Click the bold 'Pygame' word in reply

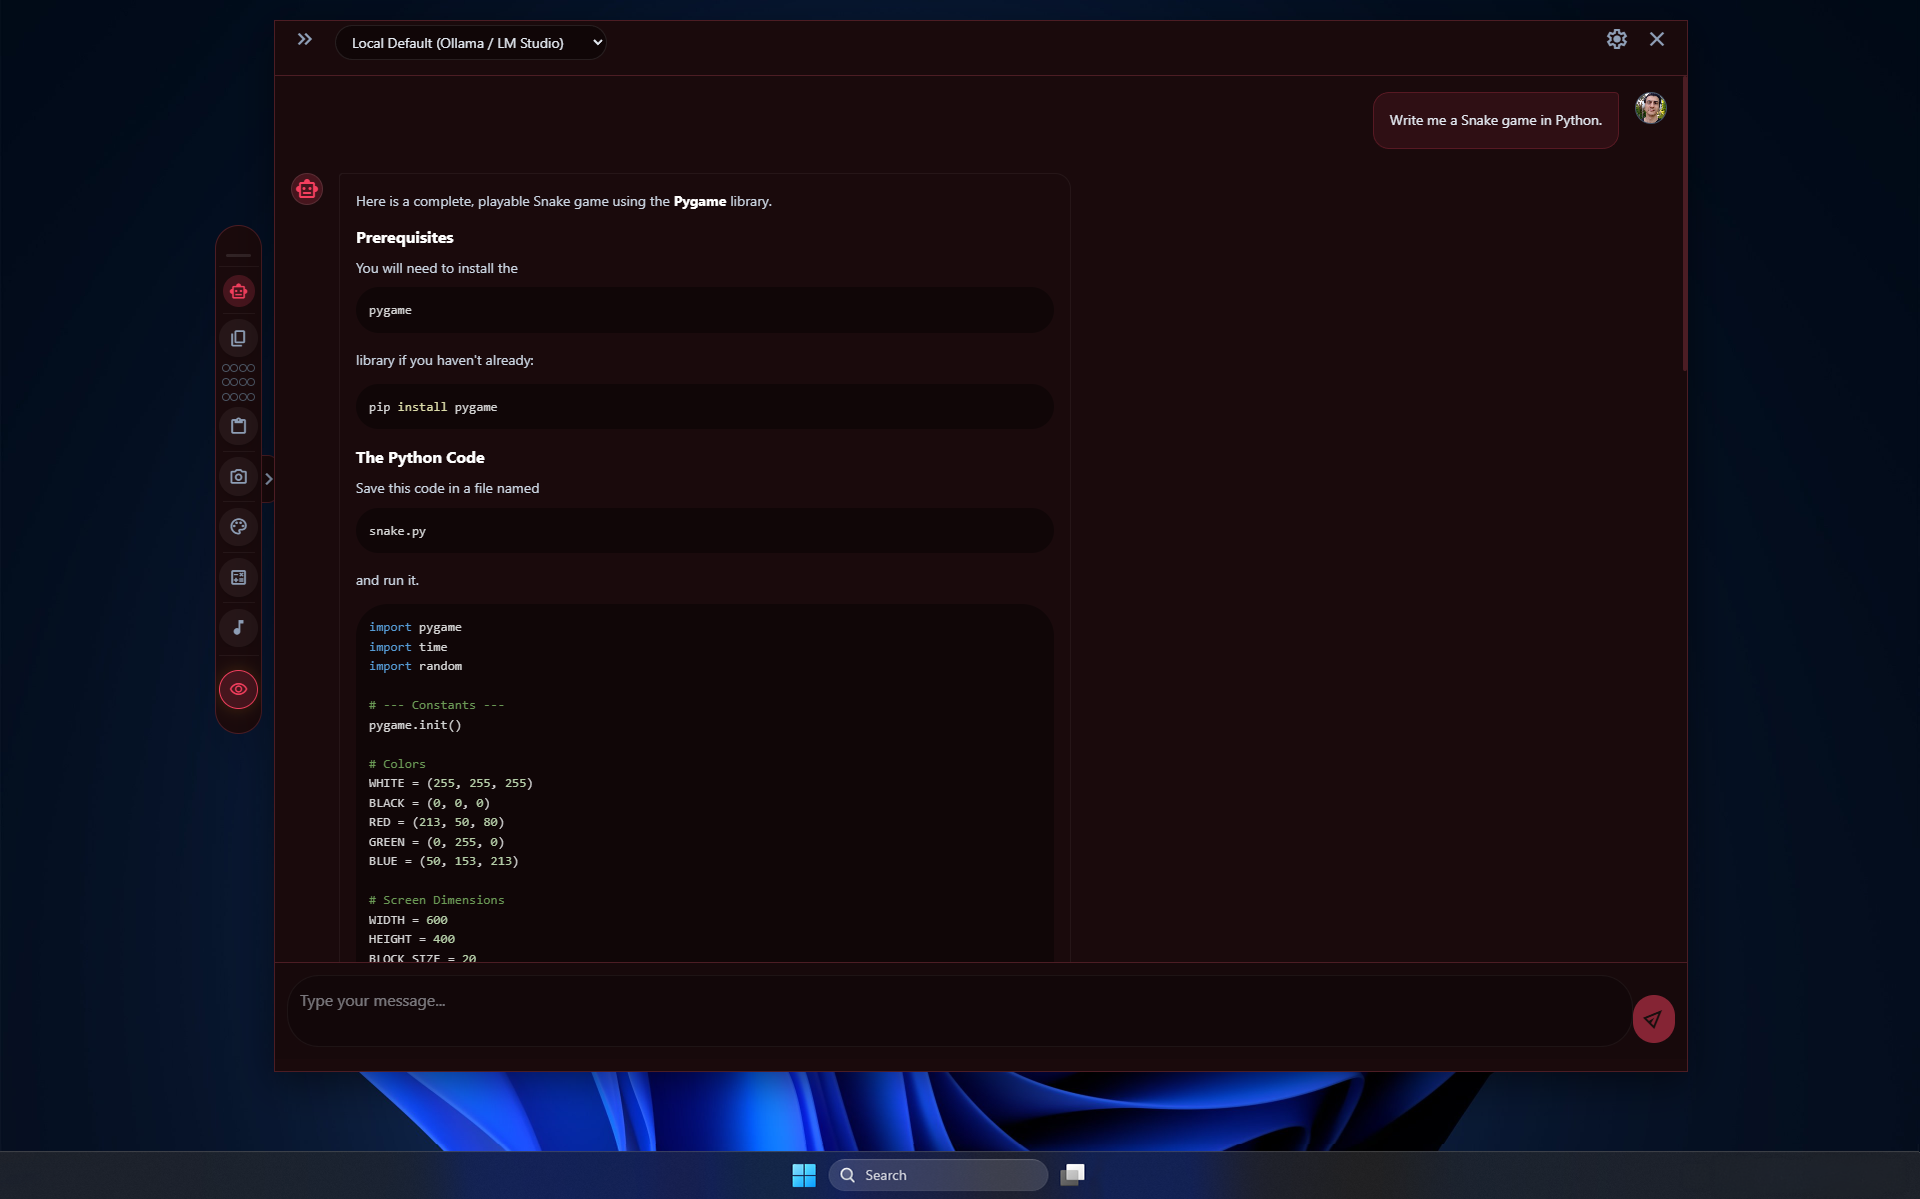[x=700, y=201]
